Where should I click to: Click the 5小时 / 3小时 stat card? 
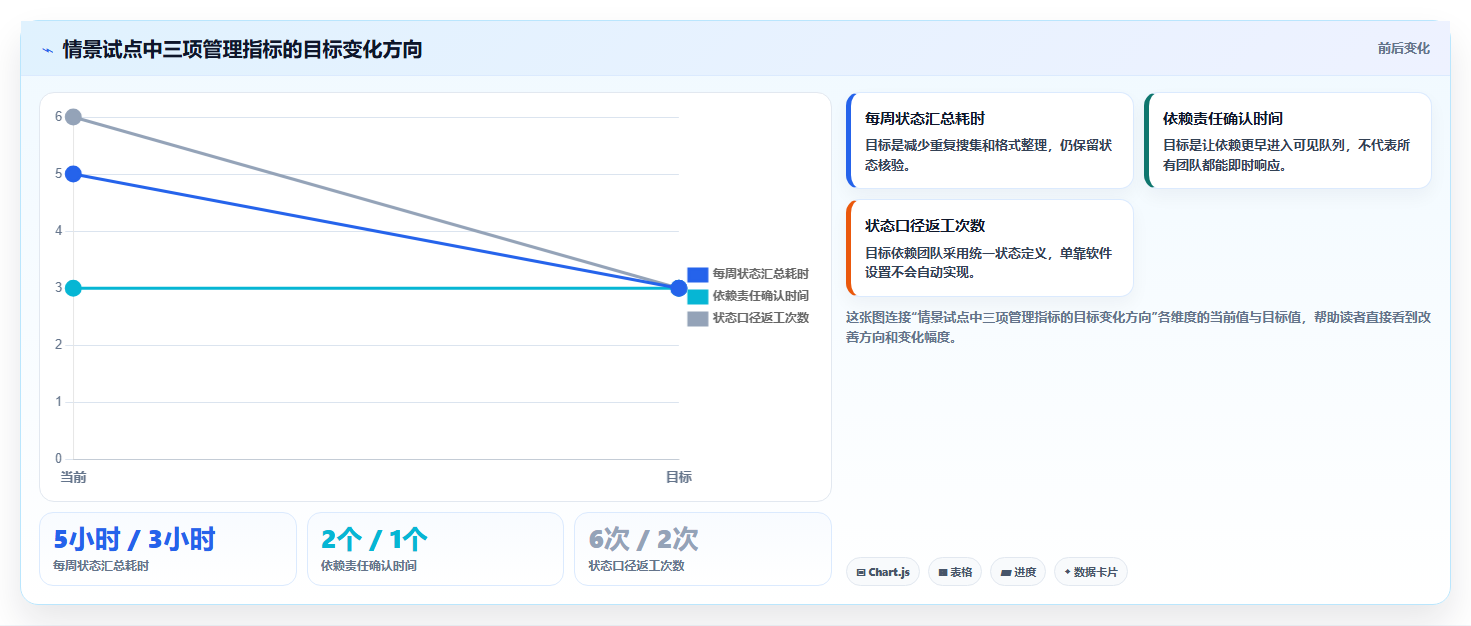coord(168,549)
